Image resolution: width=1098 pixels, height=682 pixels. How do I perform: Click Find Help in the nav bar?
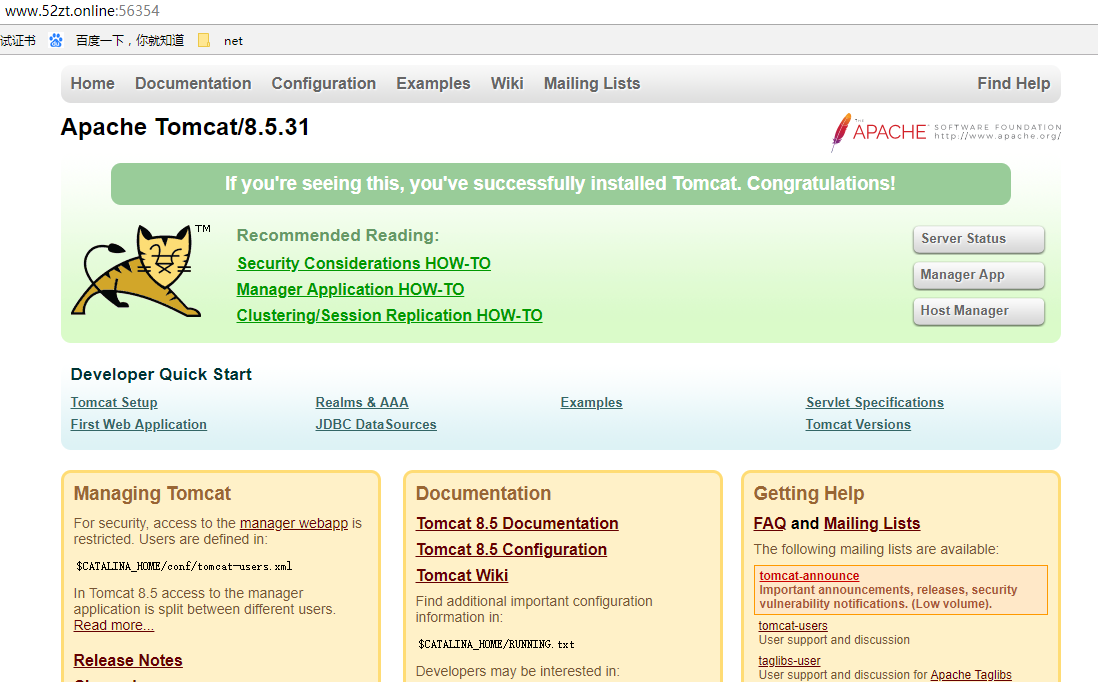pos(1013,83)
